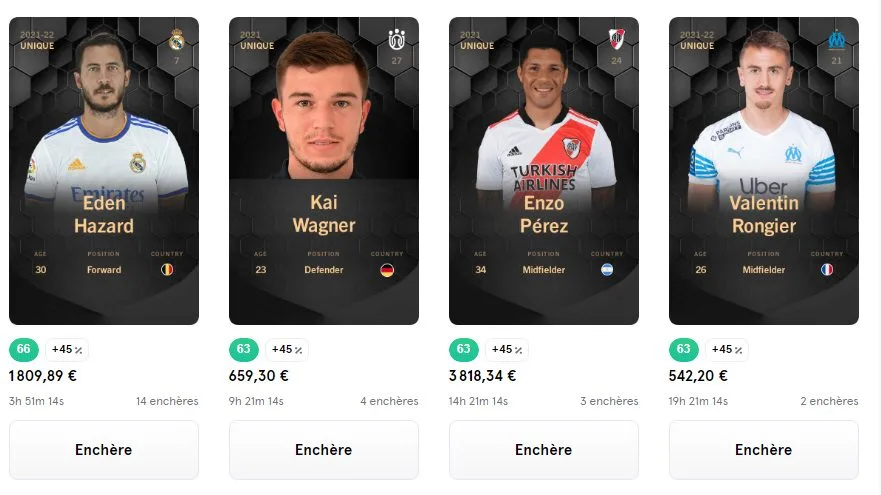Click Enchère button for Enzo Pérez
881x495 pixels.
click(544, 449)
